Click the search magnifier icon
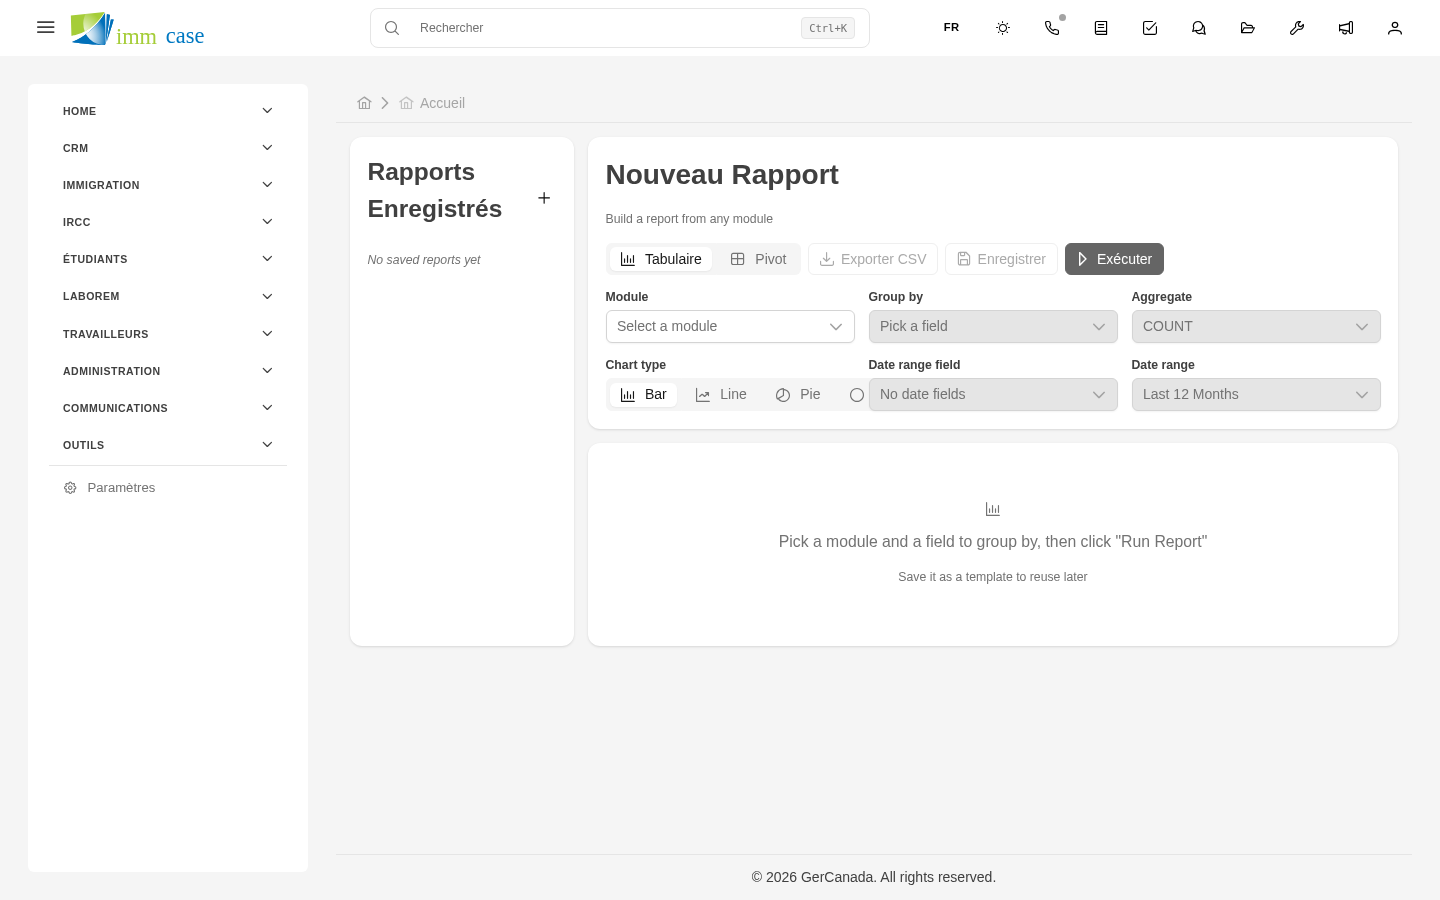 click(392, 28)
